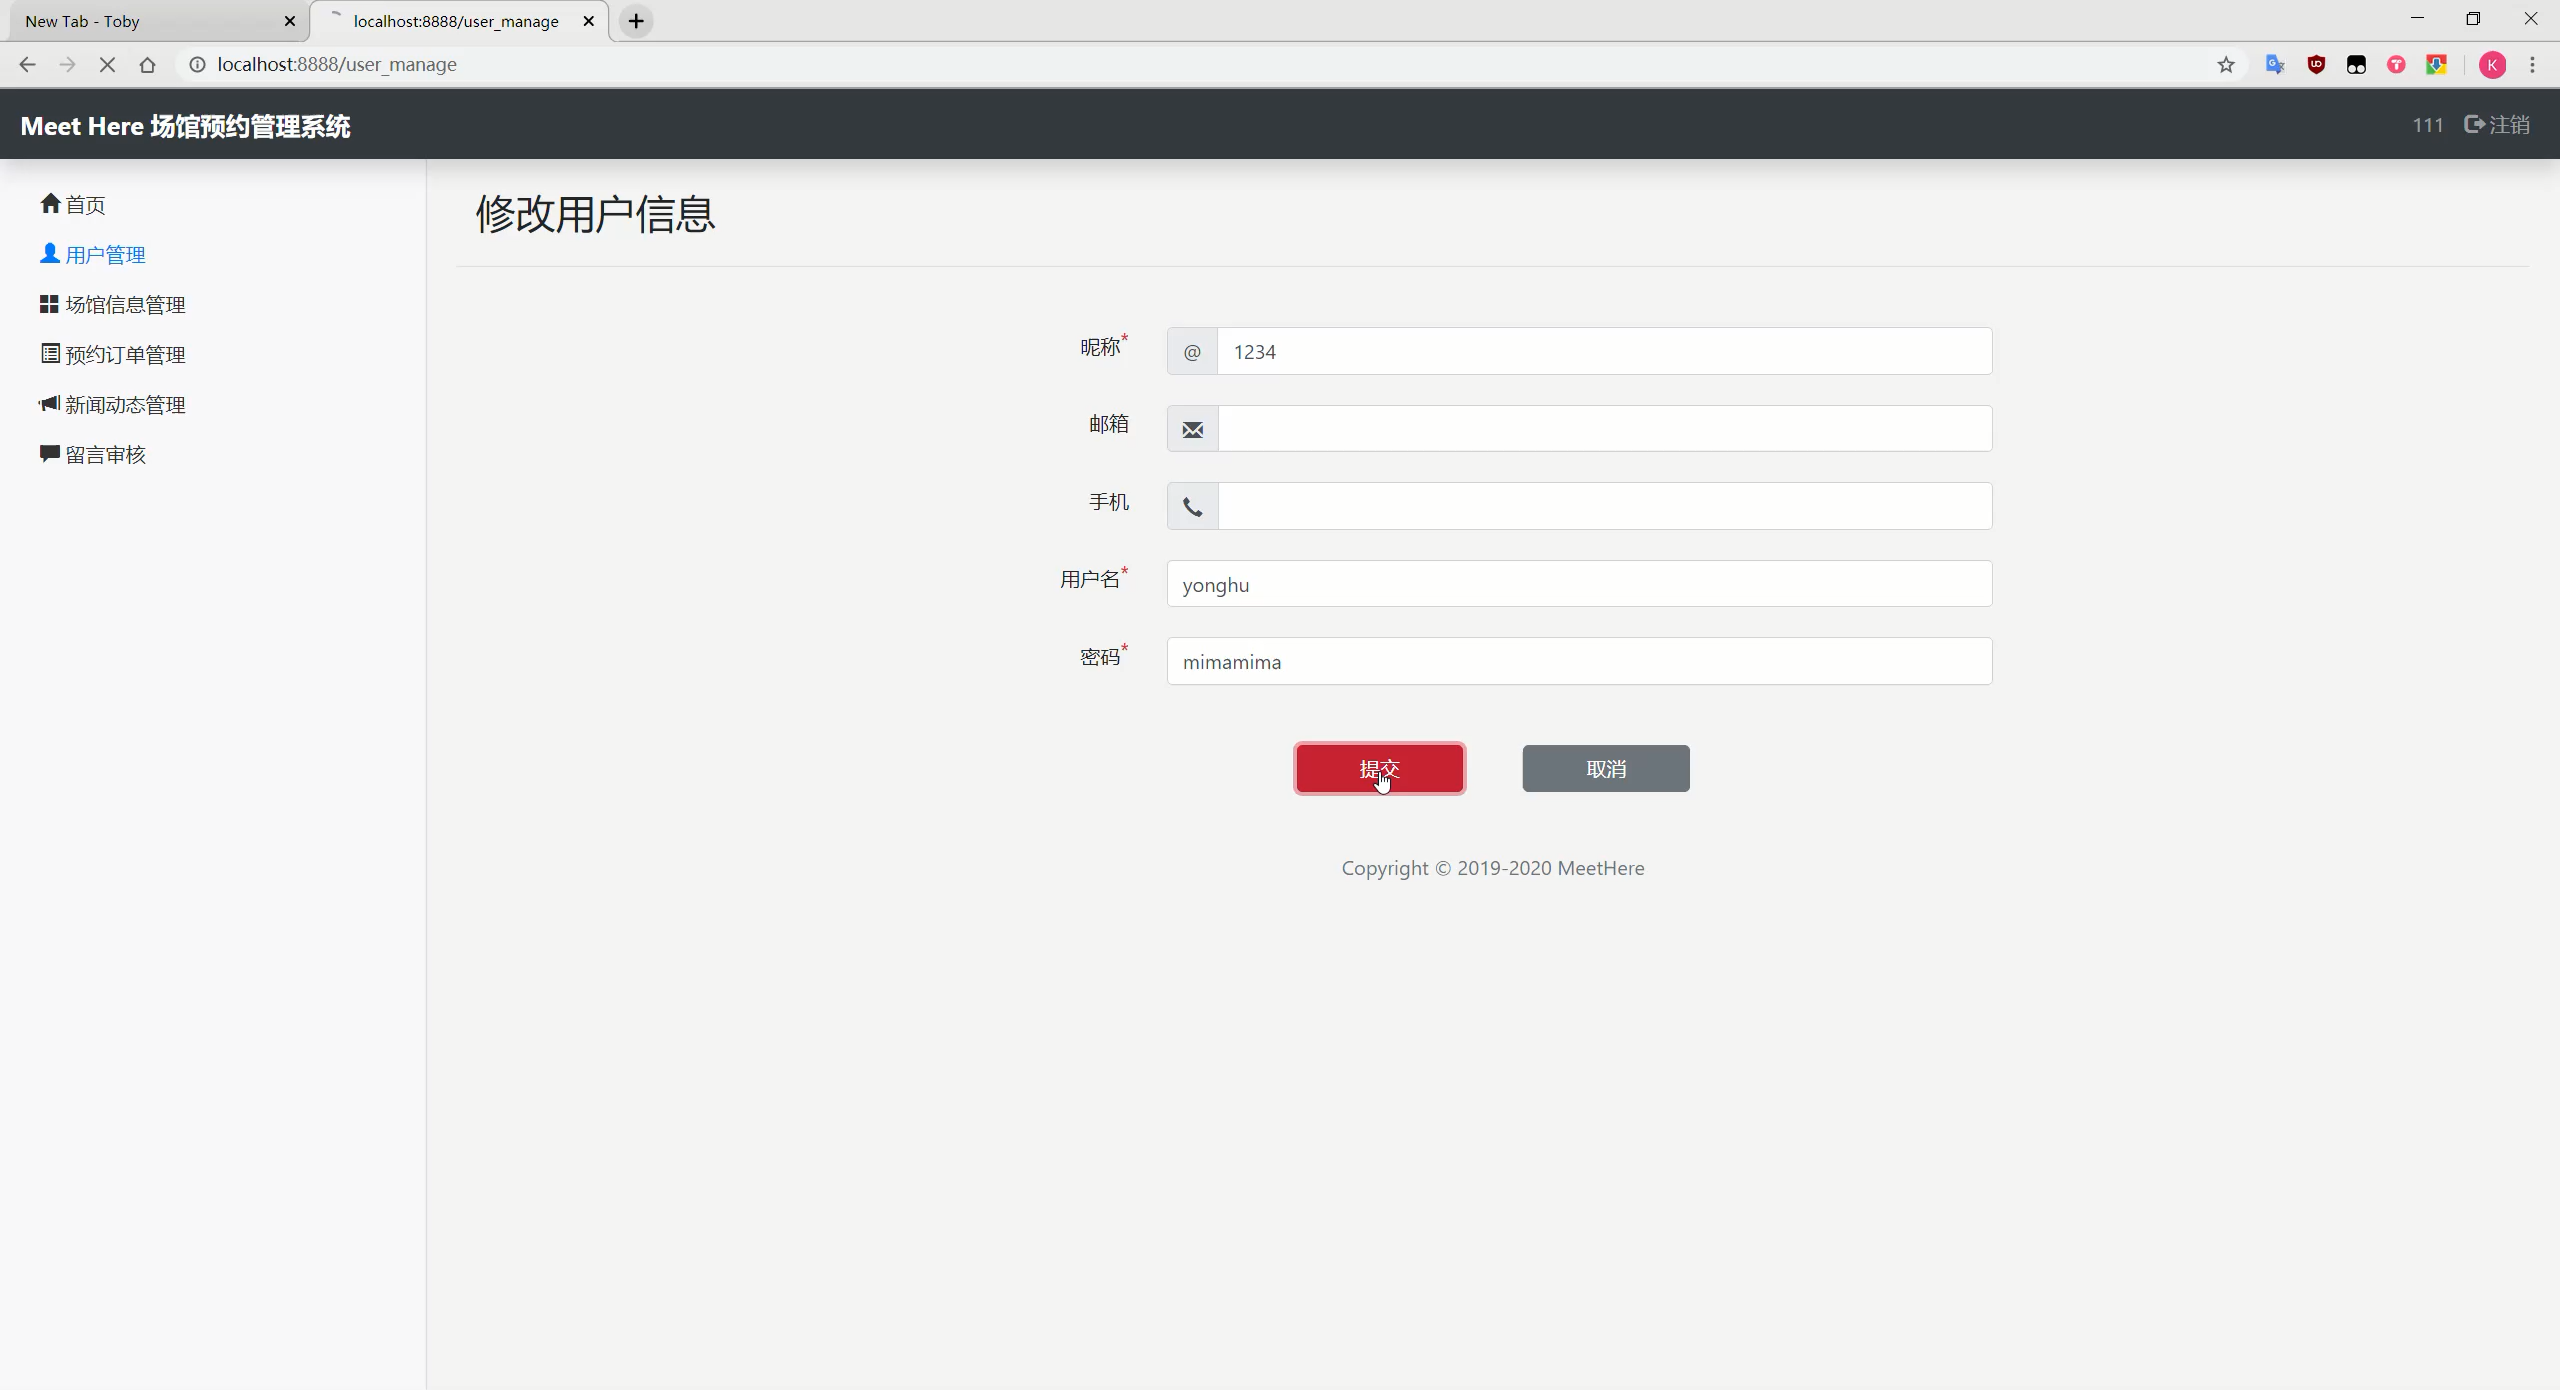Image resolution: width=2560 pixels, height=1390 pixels.
Task: Log out via 注销 link
Action: (2497, 125)
